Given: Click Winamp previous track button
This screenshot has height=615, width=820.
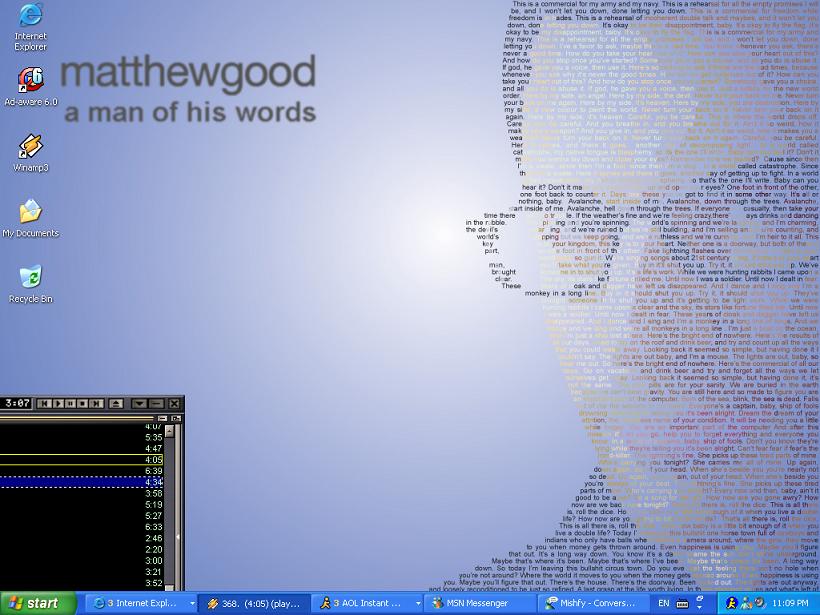Looking at the screenshot, I should [x=43, y=403].
